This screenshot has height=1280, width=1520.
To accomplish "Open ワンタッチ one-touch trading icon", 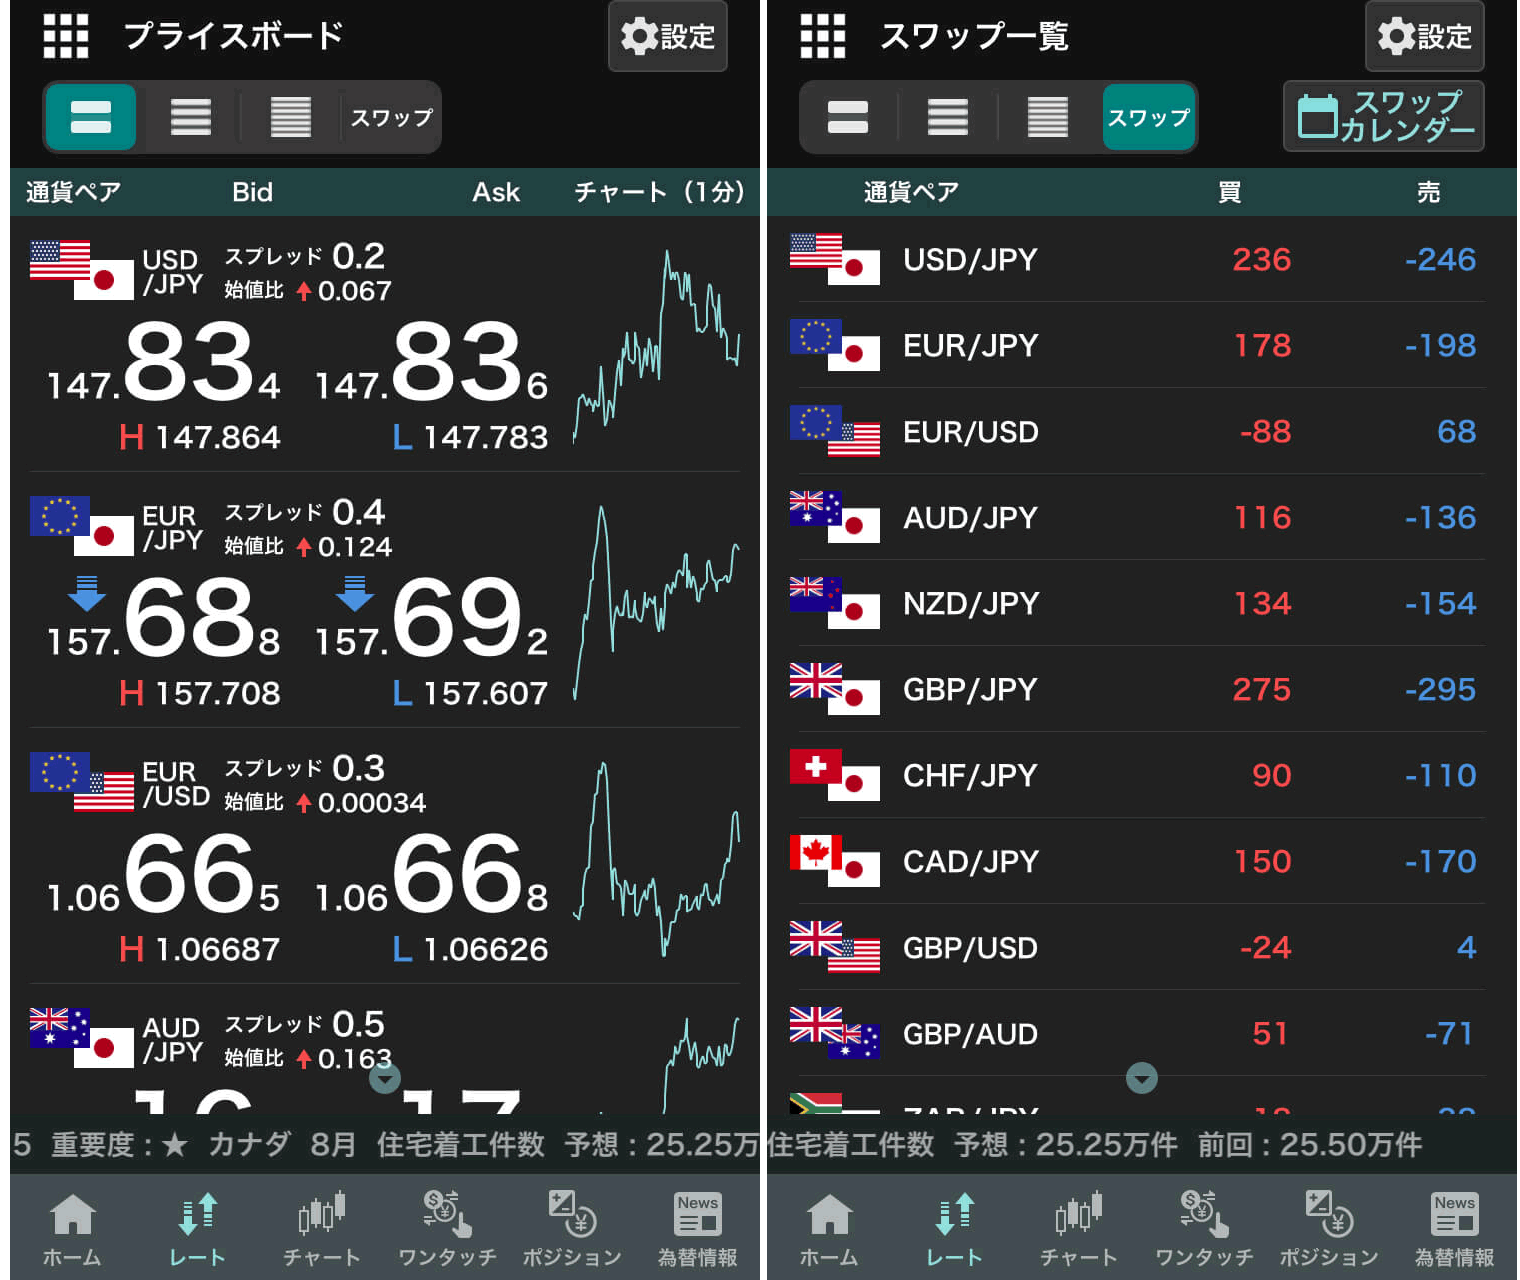I will click(447, 1225).
